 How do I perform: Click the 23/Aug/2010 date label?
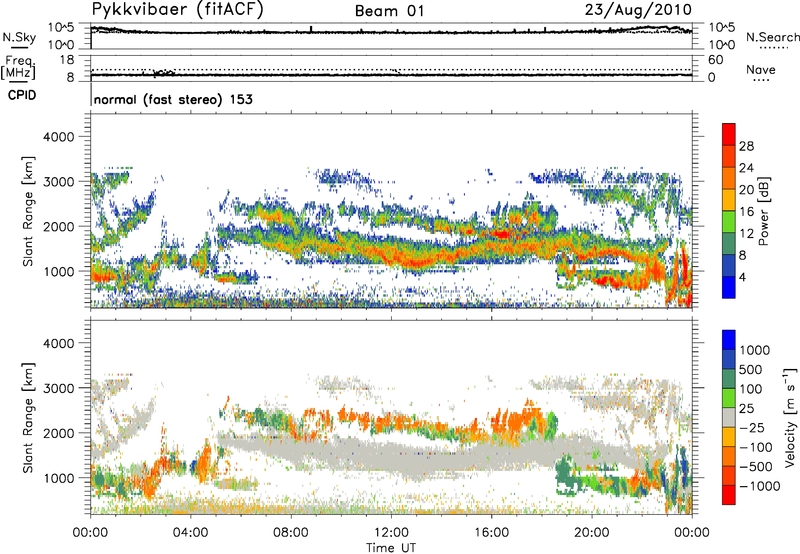638,10
